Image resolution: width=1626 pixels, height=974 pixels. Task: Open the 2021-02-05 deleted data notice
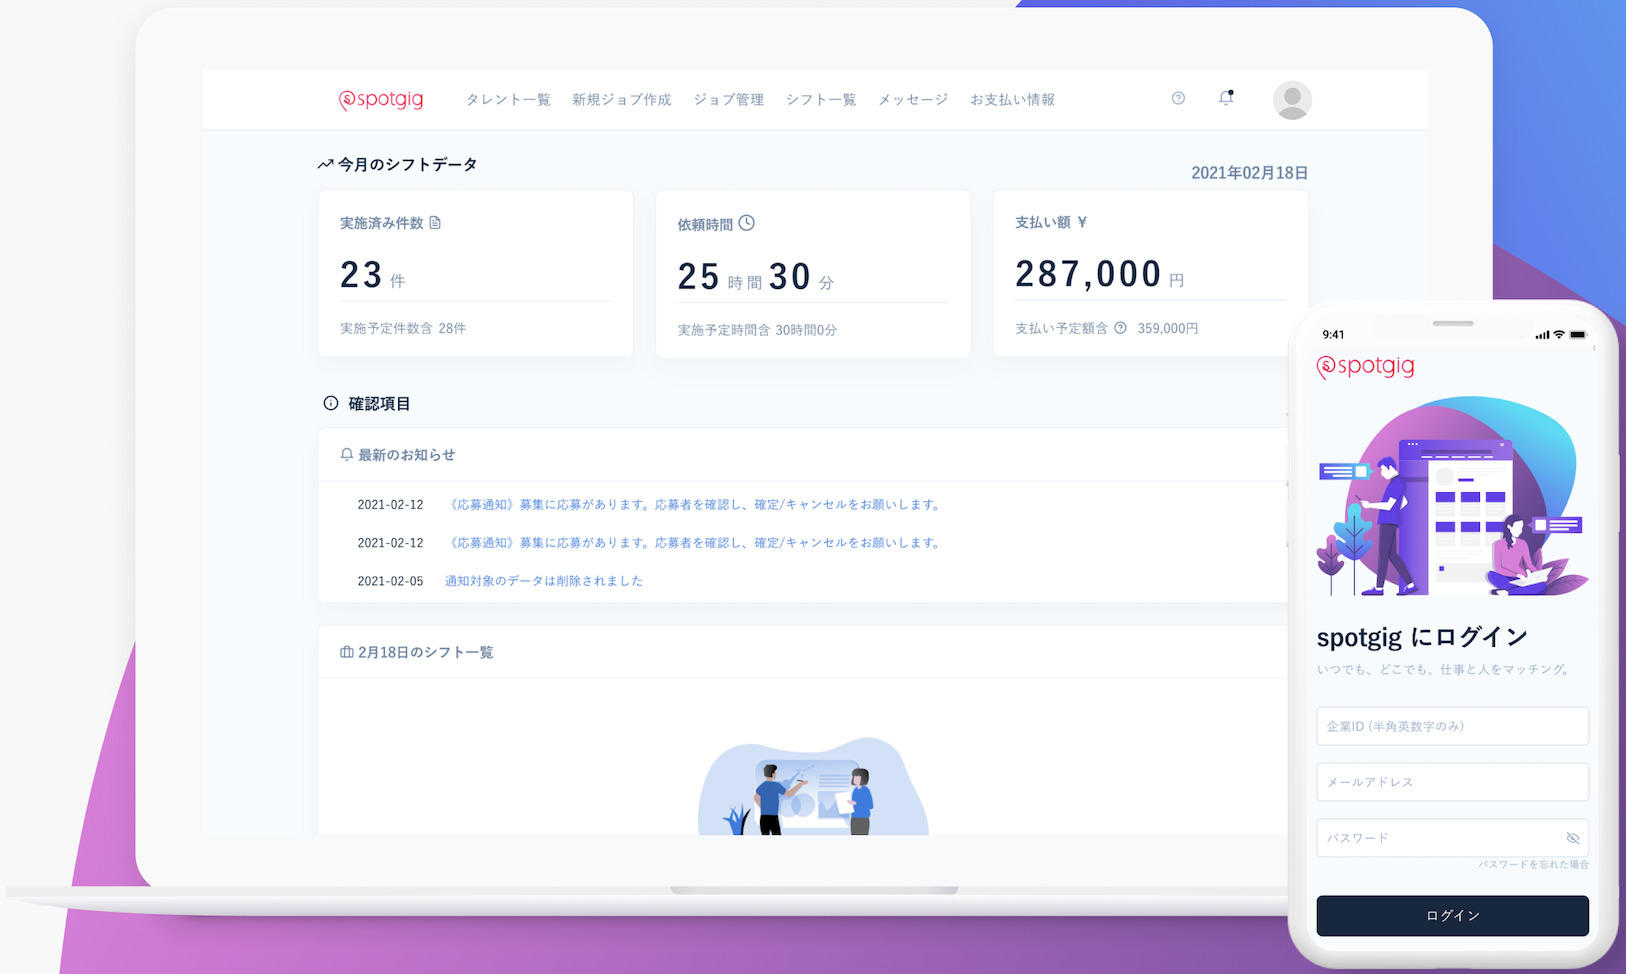click(x=543, y=581)
